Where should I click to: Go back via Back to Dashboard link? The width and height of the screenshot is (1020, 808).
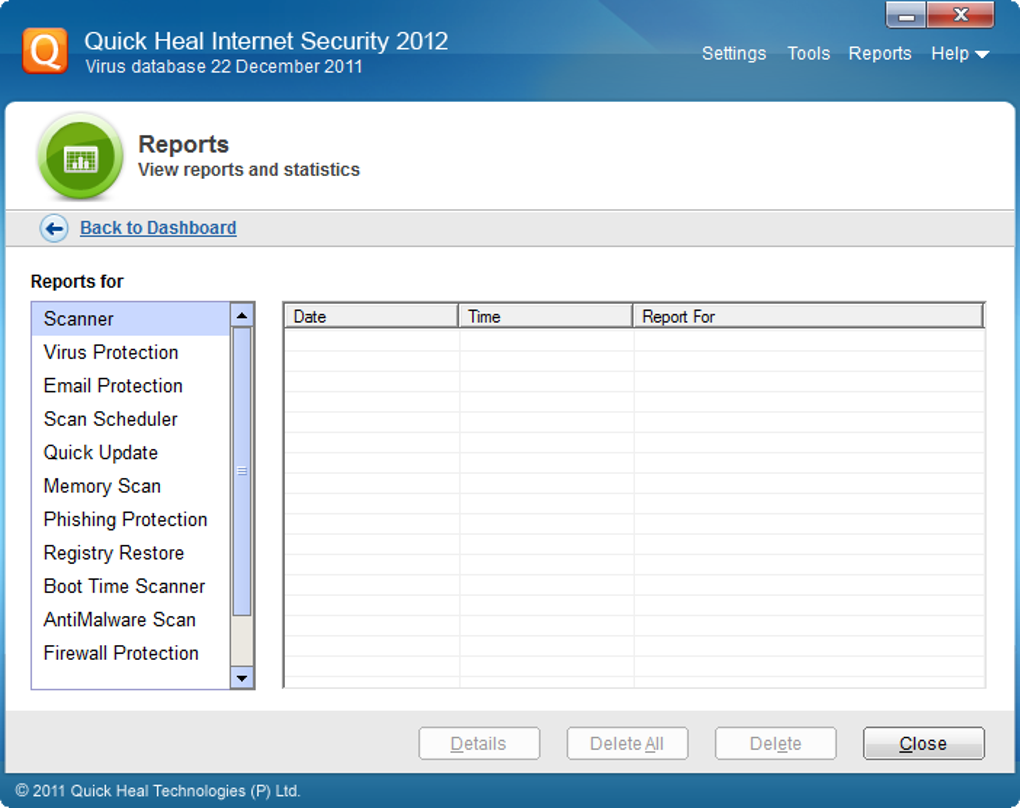pos(158,228)
